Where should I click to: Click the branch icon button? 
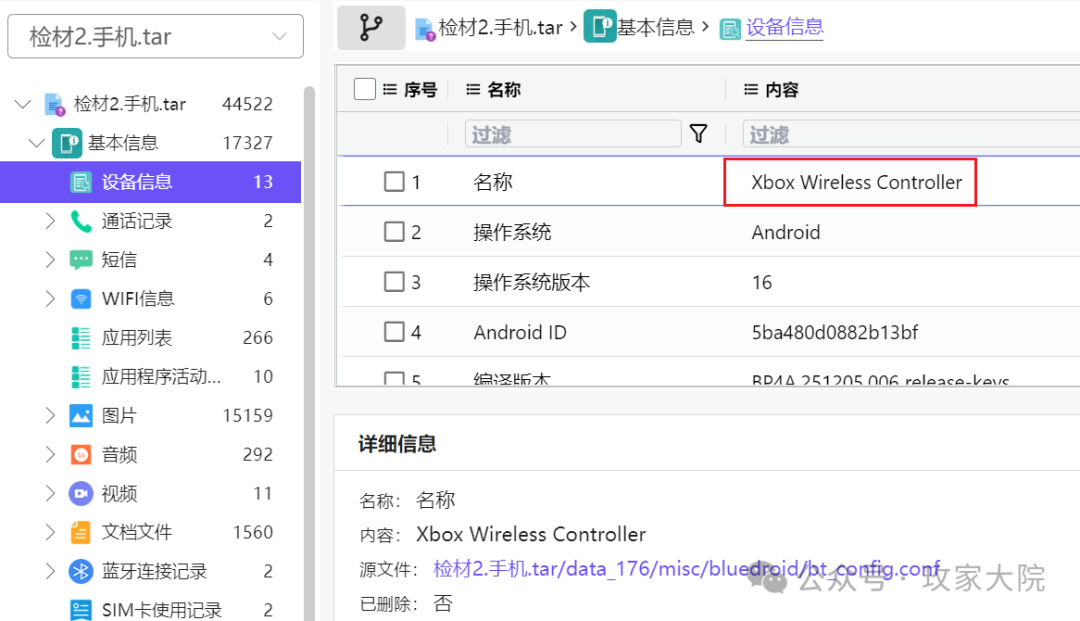(x=371, y=28)
